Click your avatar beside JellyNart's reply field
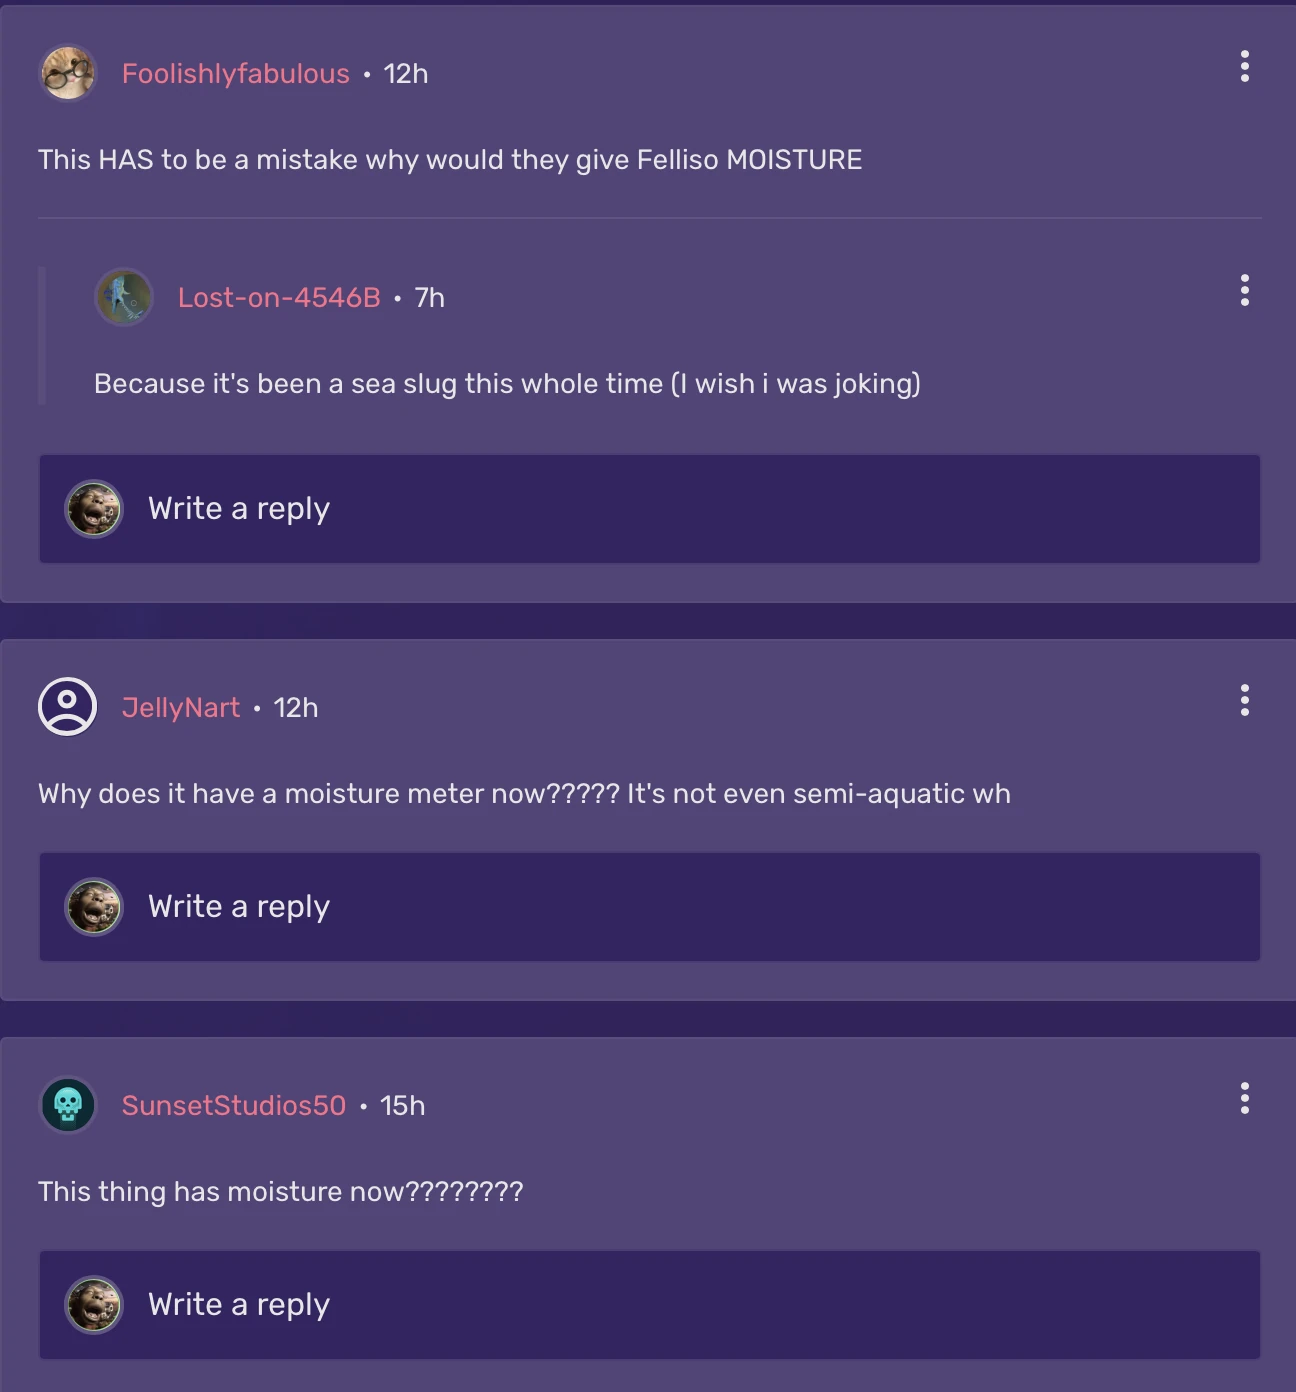 tap(93, 907)
